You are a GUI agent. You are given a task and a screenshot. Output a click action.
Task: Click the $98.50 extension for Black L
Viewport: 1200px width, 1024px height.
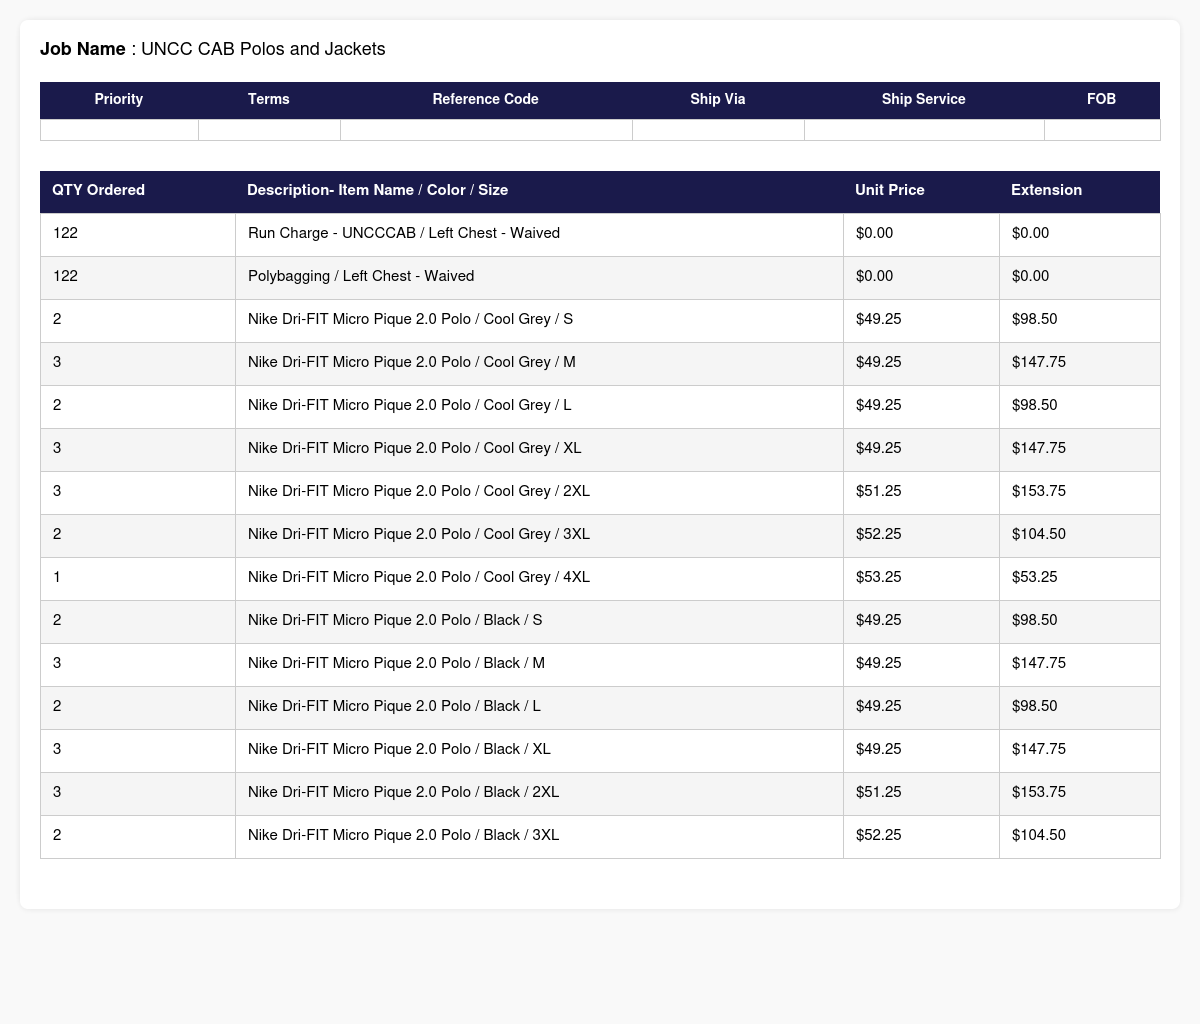(x=1035, y=706)
